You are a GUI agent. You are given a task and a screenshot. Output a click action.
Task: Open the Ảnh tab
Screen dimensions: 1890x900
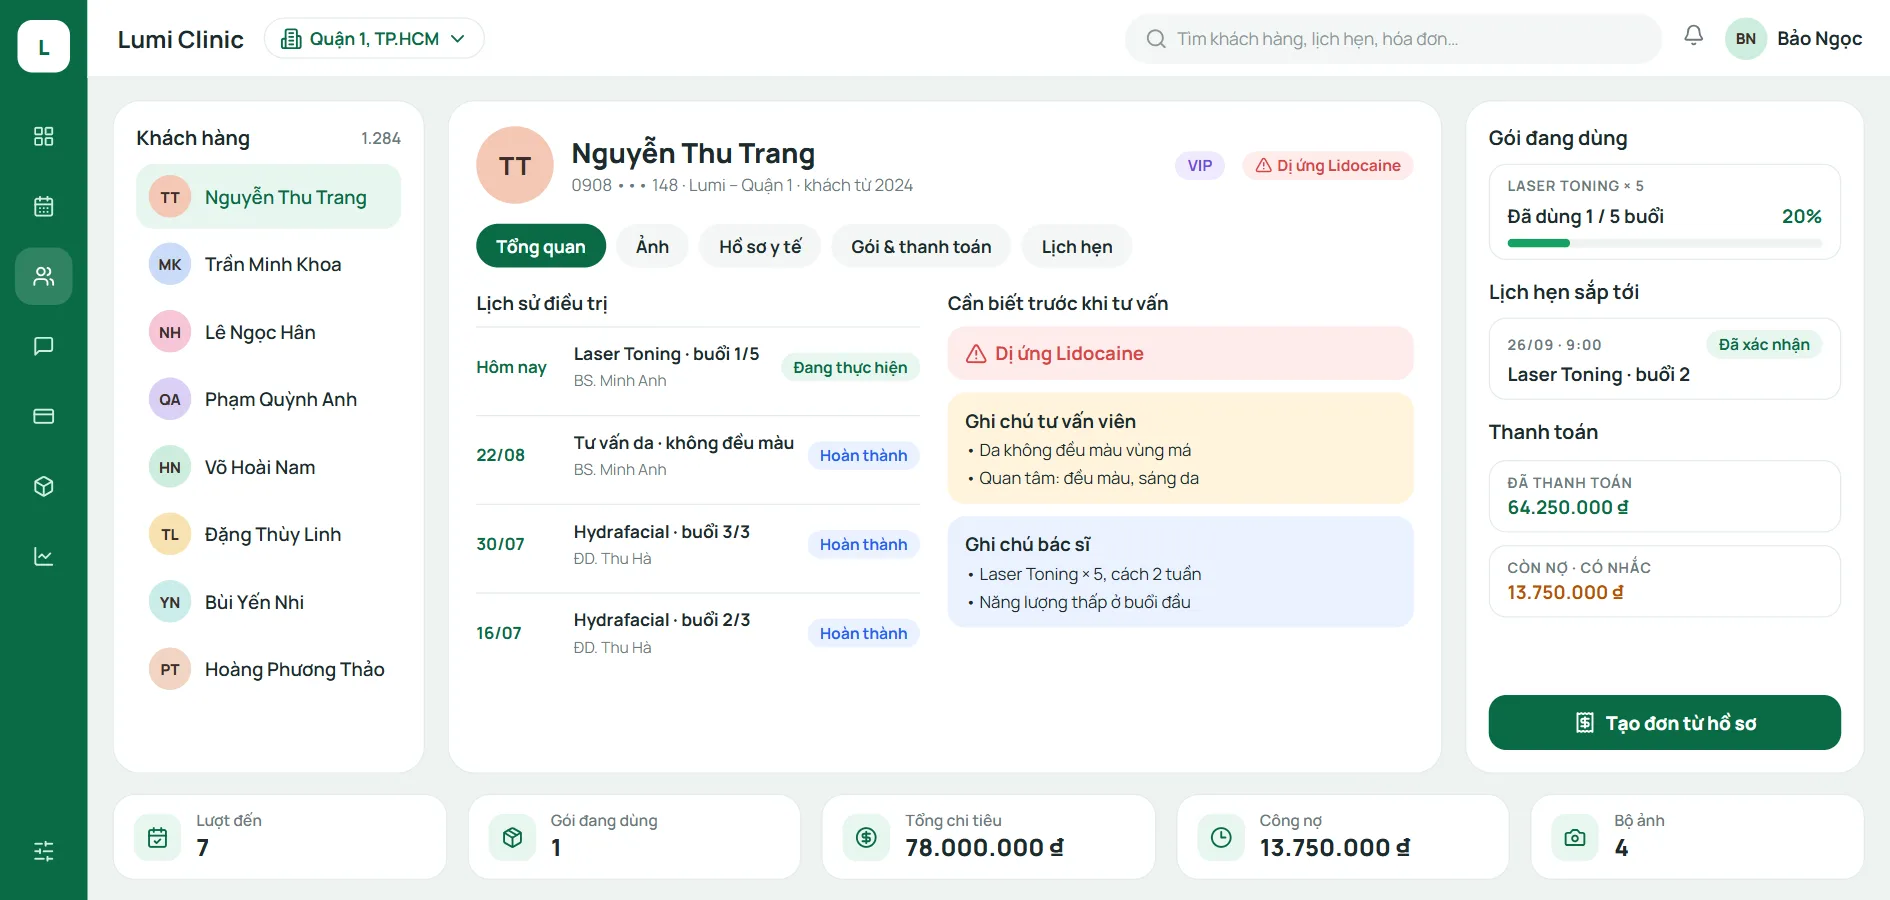pyautogui.click(x=652, y=246)
